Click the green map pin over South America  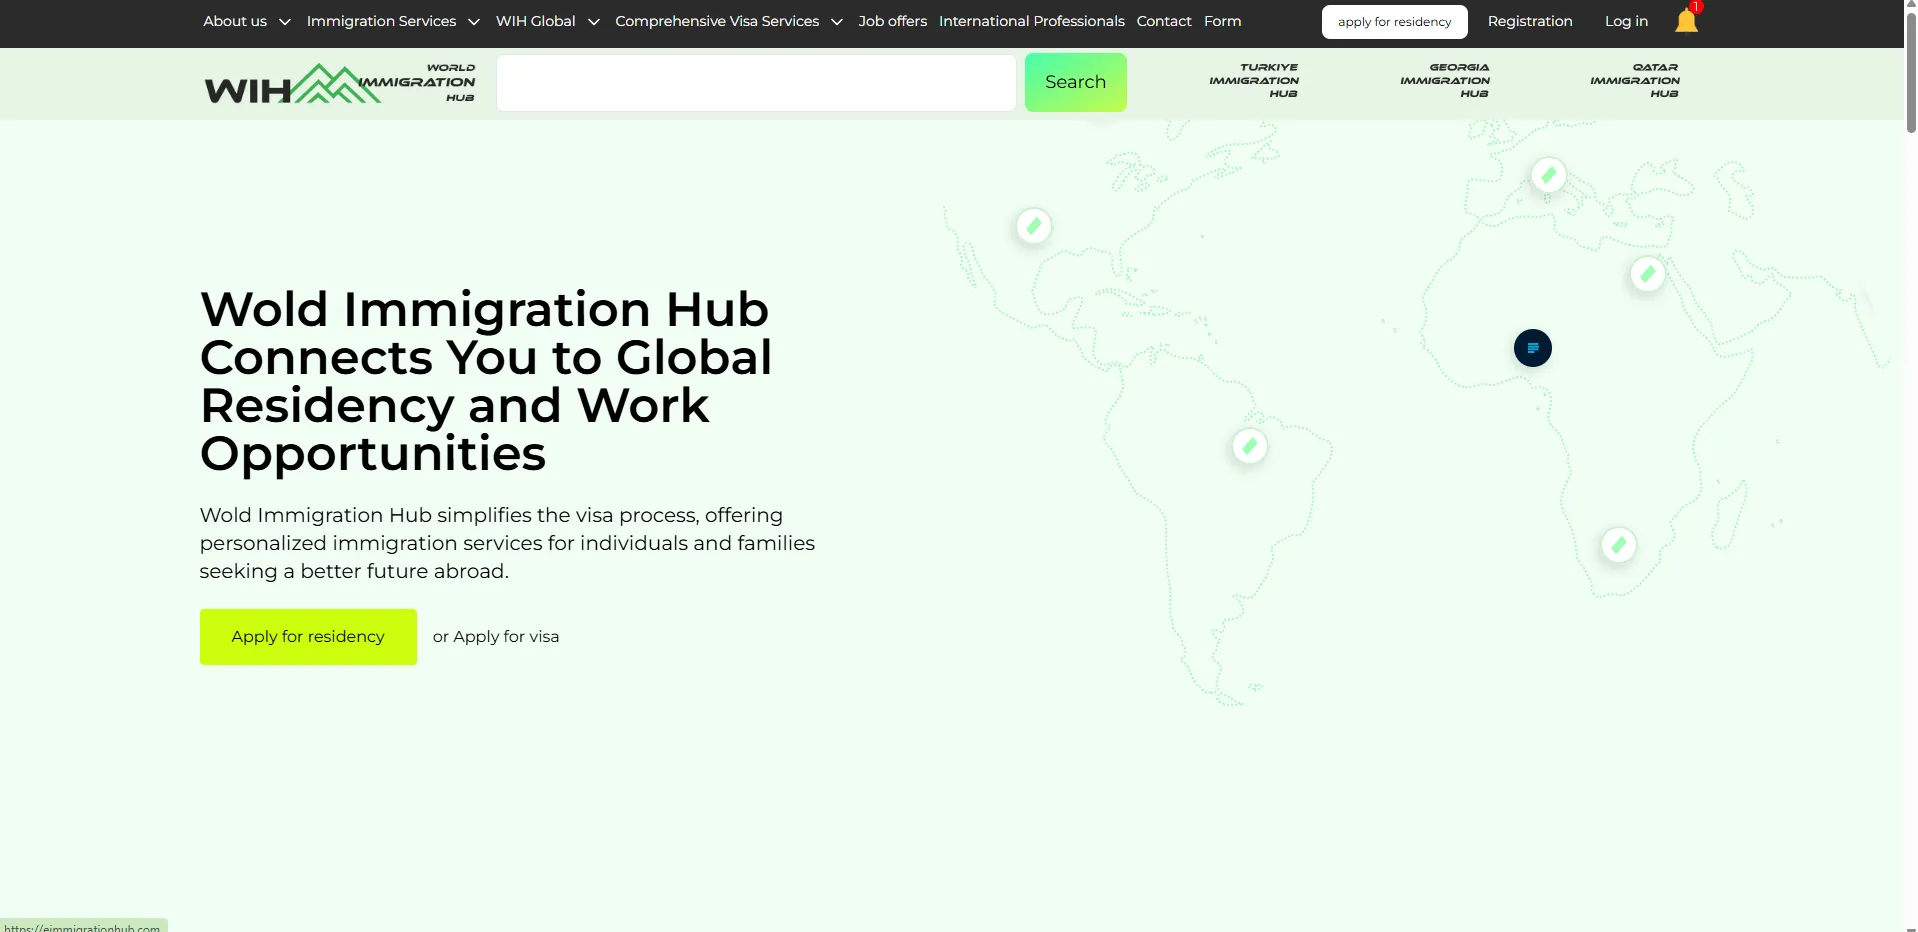1249,446
